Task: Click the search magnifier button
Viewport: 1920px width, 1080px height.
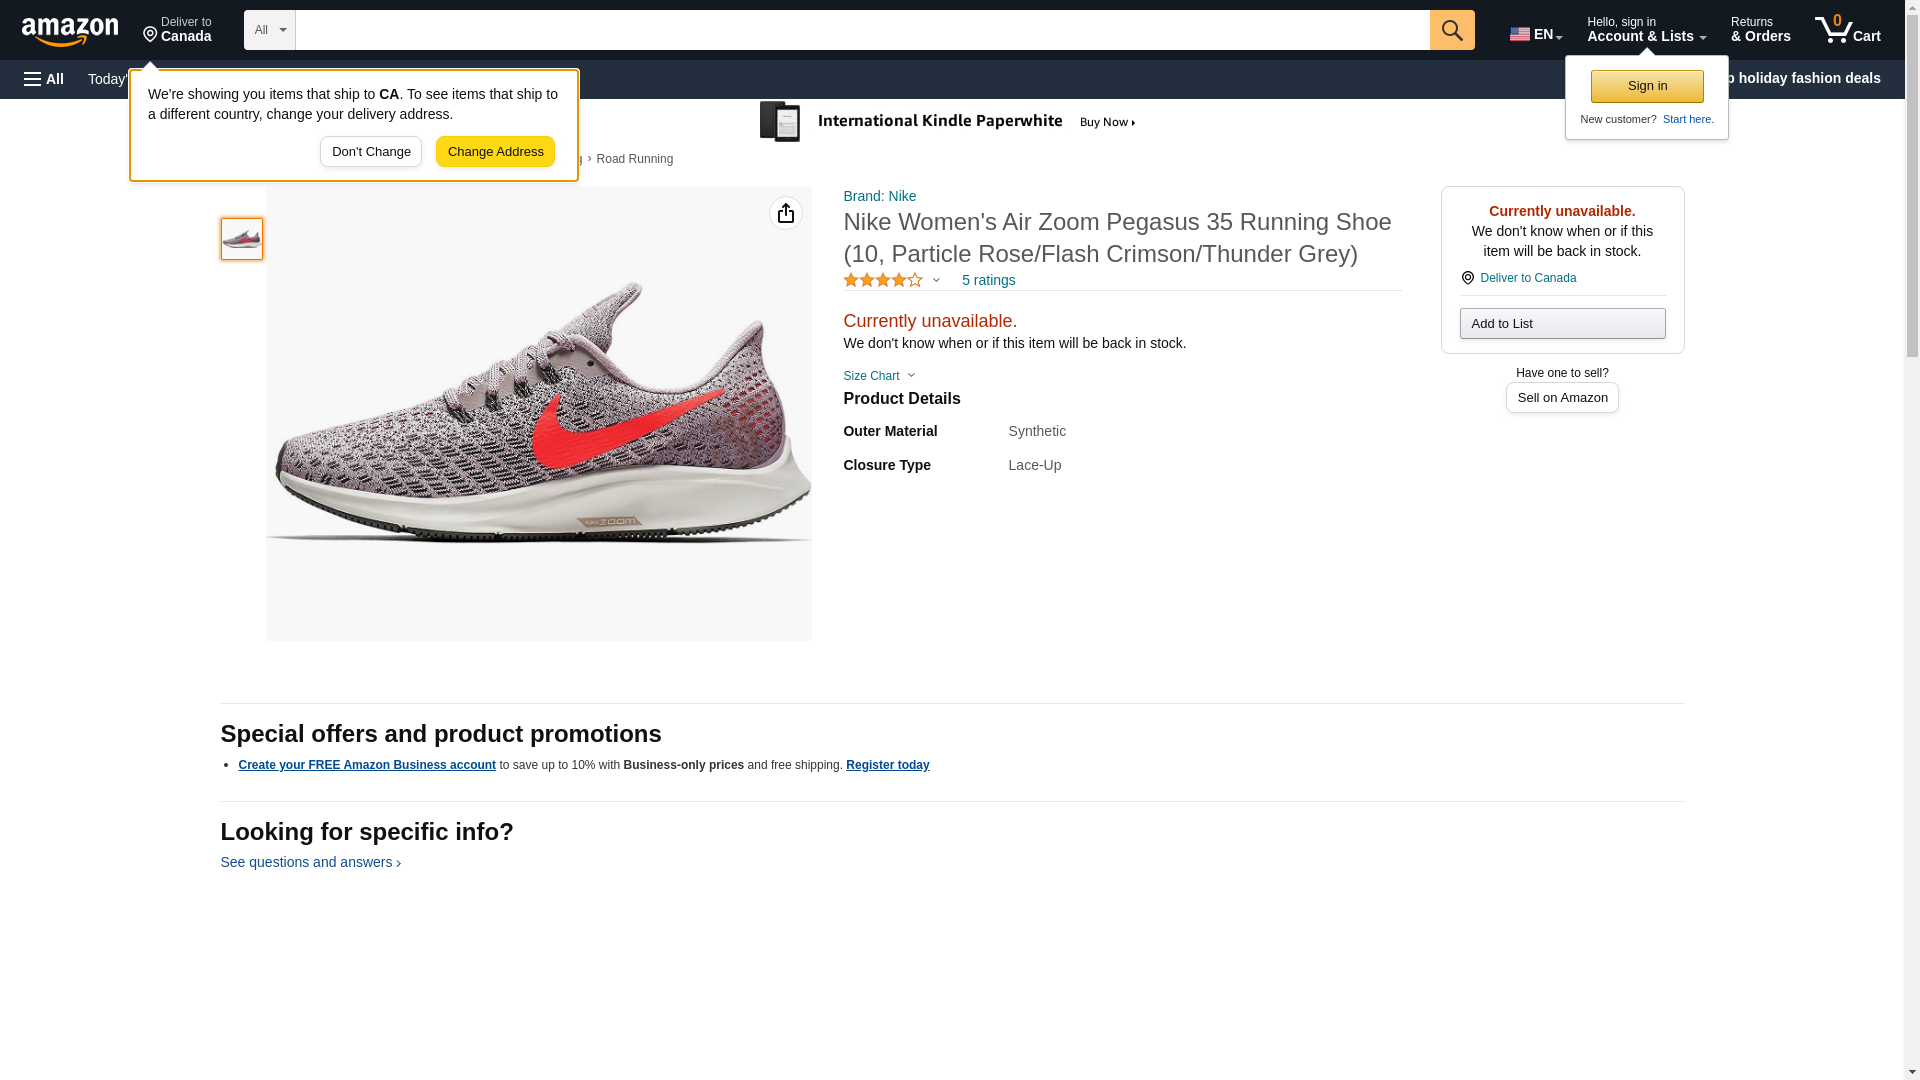Action: point(1451,30)
